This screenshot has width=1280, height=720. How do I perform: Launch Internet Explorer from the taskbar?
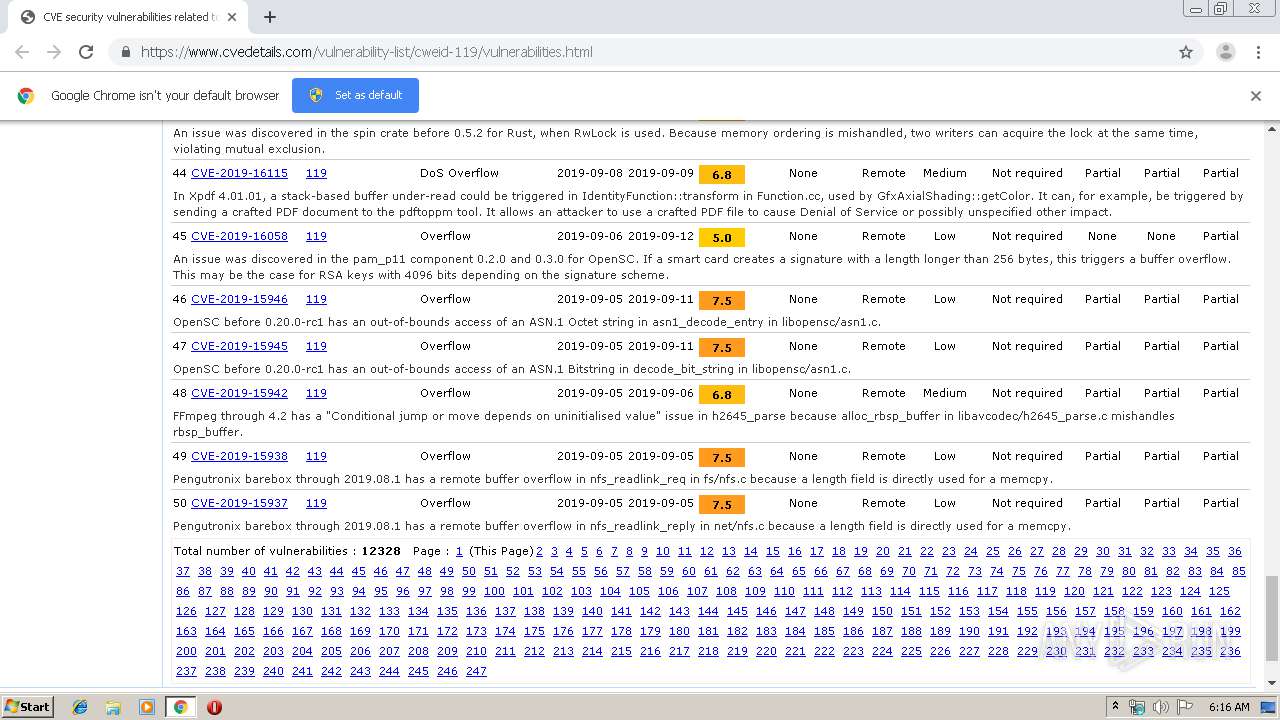(x=80, y=707)
